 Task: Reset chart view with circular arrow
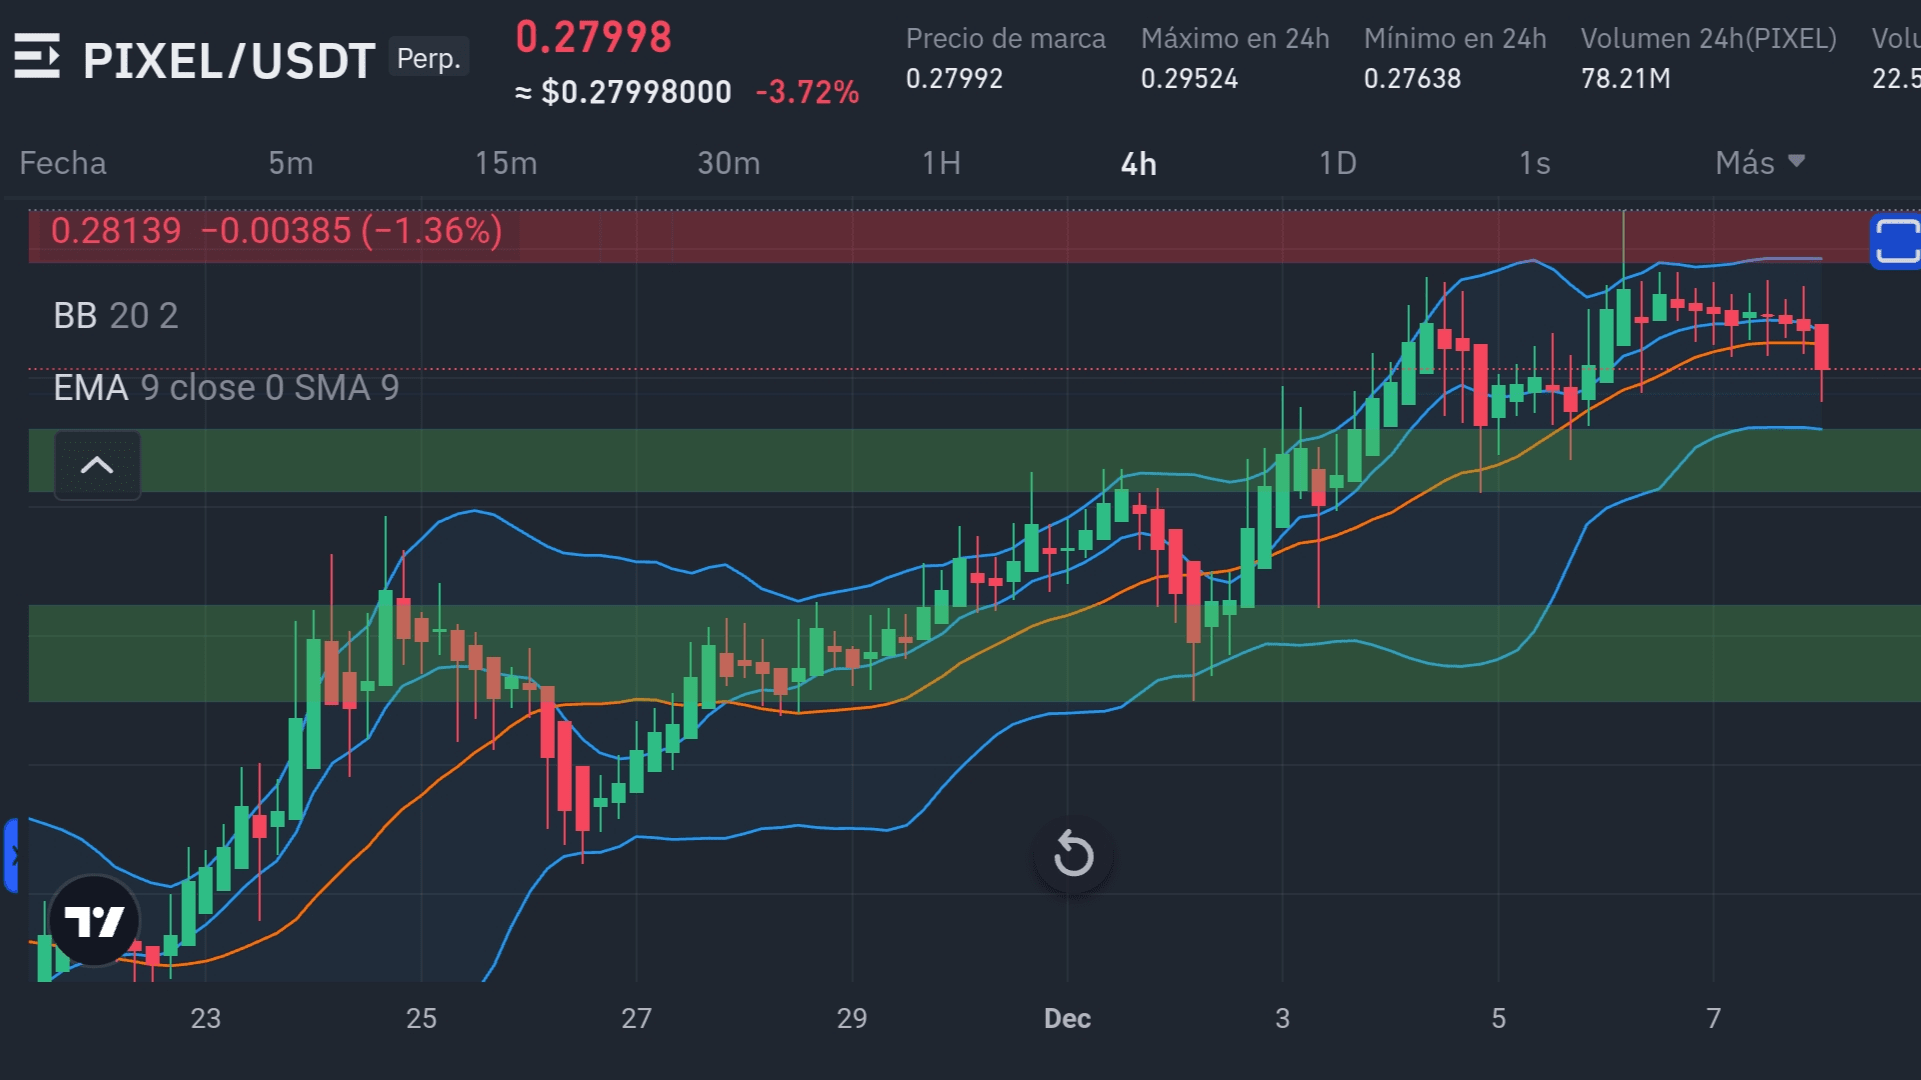[x=1073, y=854]
